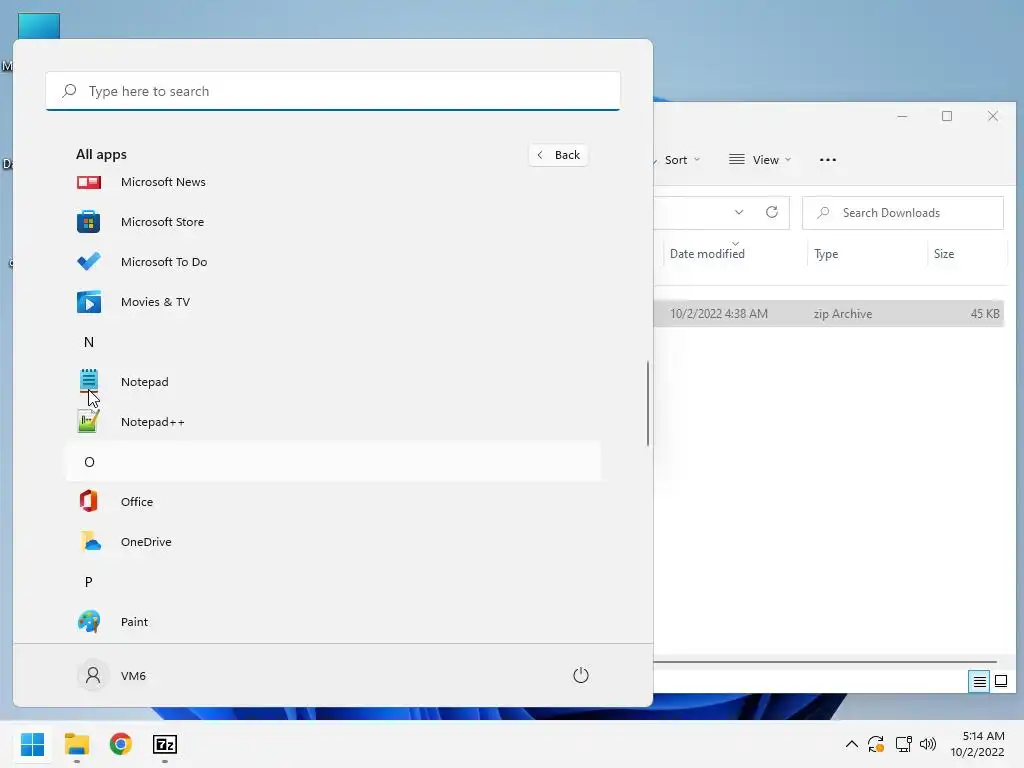Open the clock and date display
Viewport: 1024px width, 768px height.
click(978, 744)
